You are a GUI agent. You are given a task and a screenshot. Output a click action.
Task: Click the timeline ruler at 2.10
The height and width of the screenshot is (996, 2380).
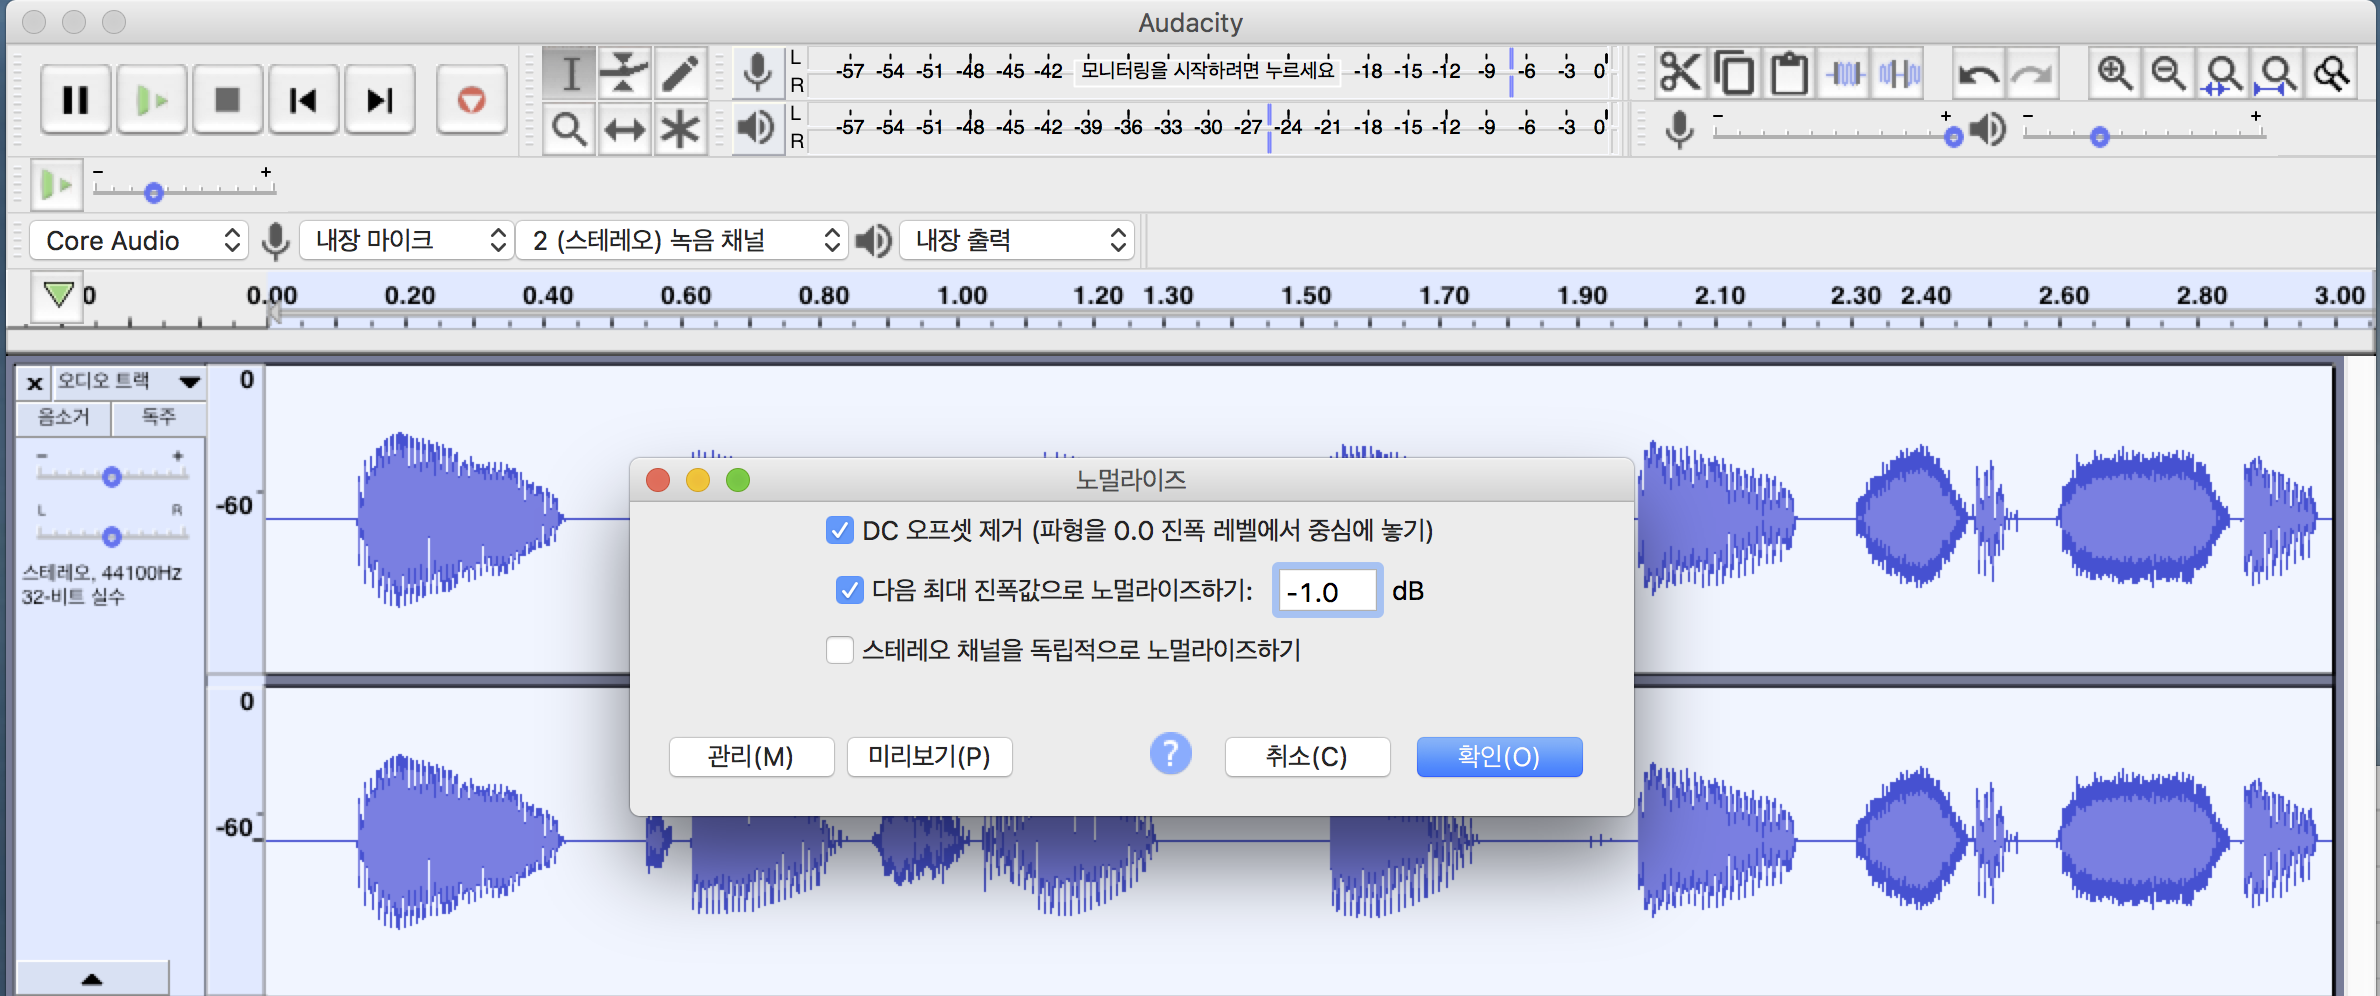pos(1719,296)
